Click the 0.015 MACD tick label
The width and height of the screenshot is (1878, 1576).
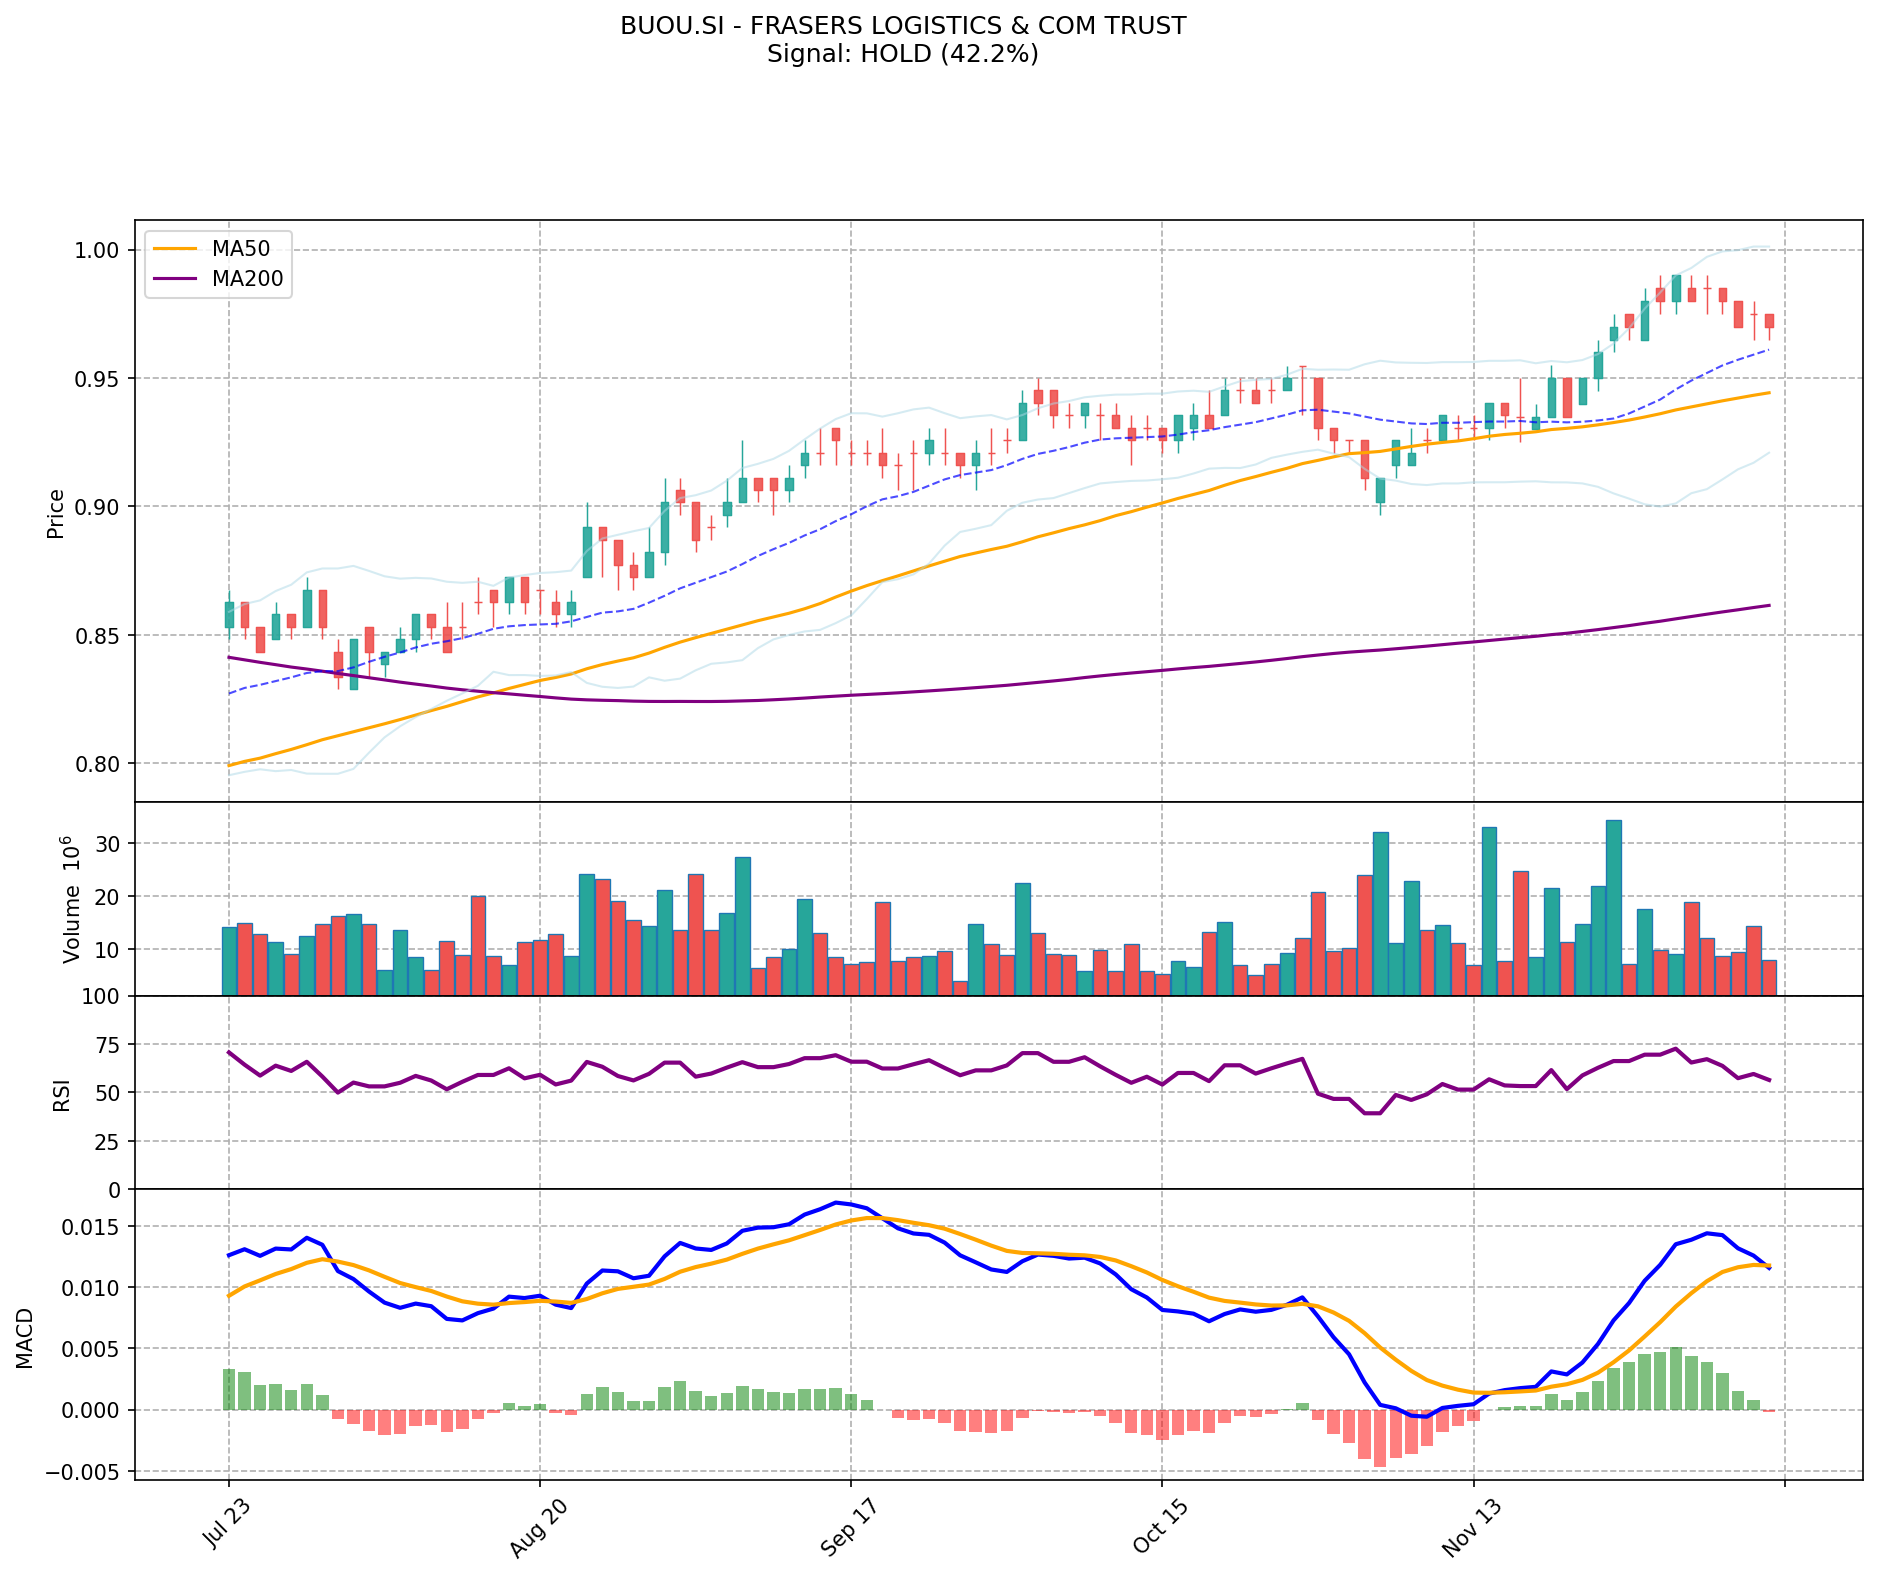(94, 1227)
